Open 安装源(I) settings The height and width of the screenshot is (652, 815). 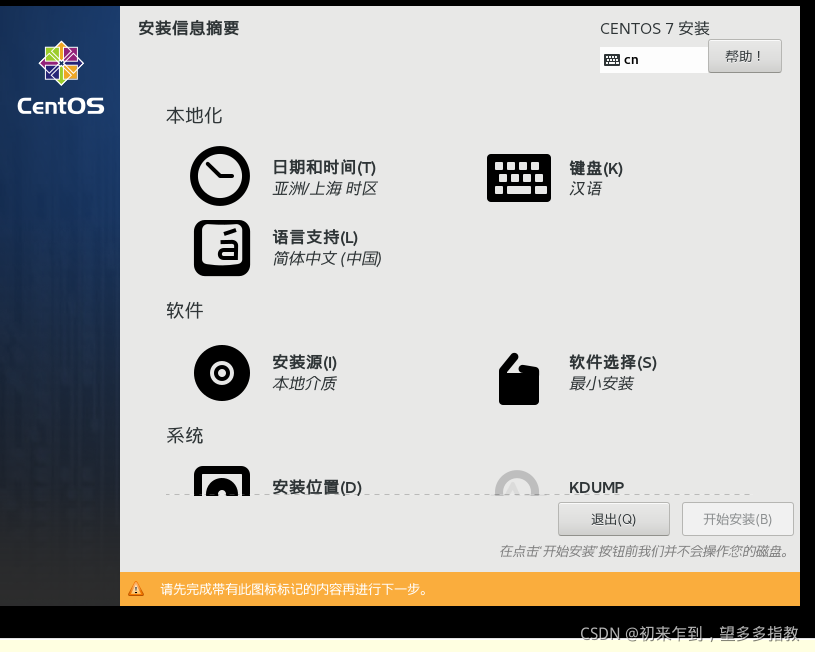click(305, 362)
